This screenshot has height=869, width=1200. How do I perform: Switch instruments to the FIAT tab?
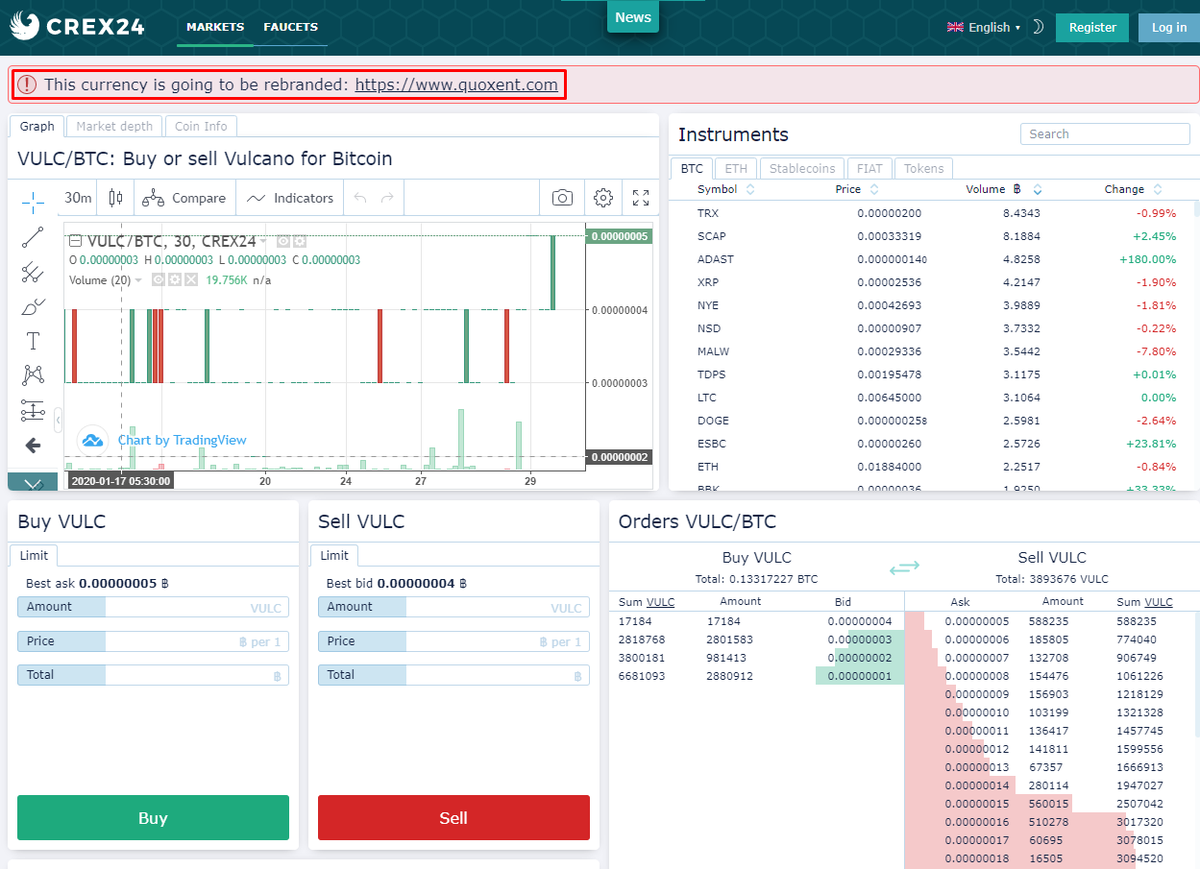coord(869,169)
